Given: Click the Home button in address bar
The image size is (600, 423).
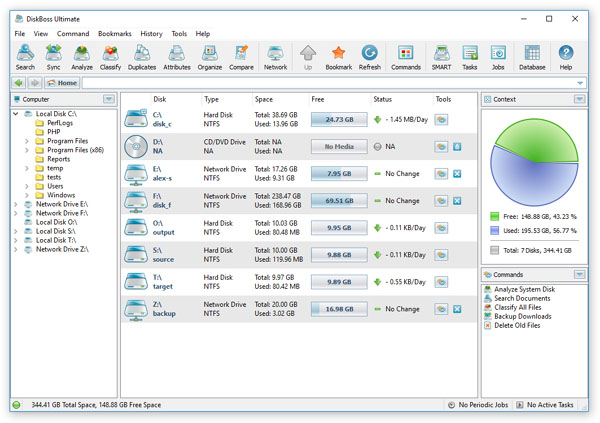Looking at the screenshot, I should click(62, 83).
